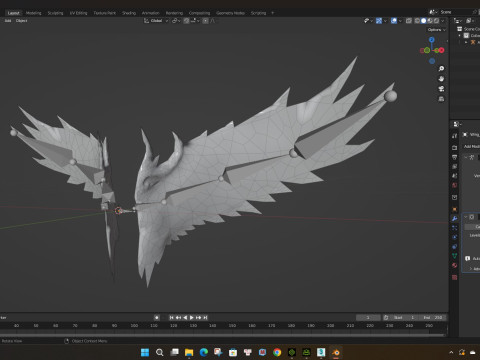Open Chrome from the Windows taskbar
480x360 pixels.
coord(277,352)
